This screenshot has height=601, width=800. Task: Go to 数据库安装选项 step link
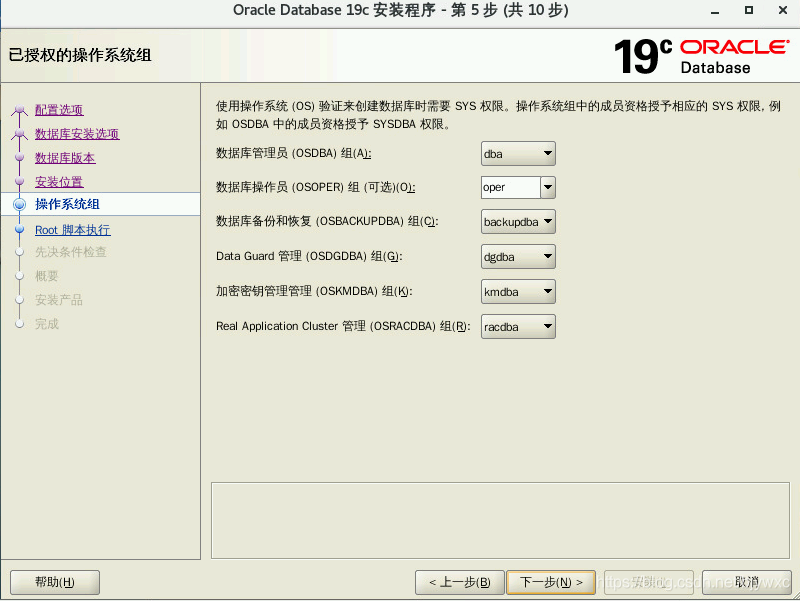coord(77,134)
